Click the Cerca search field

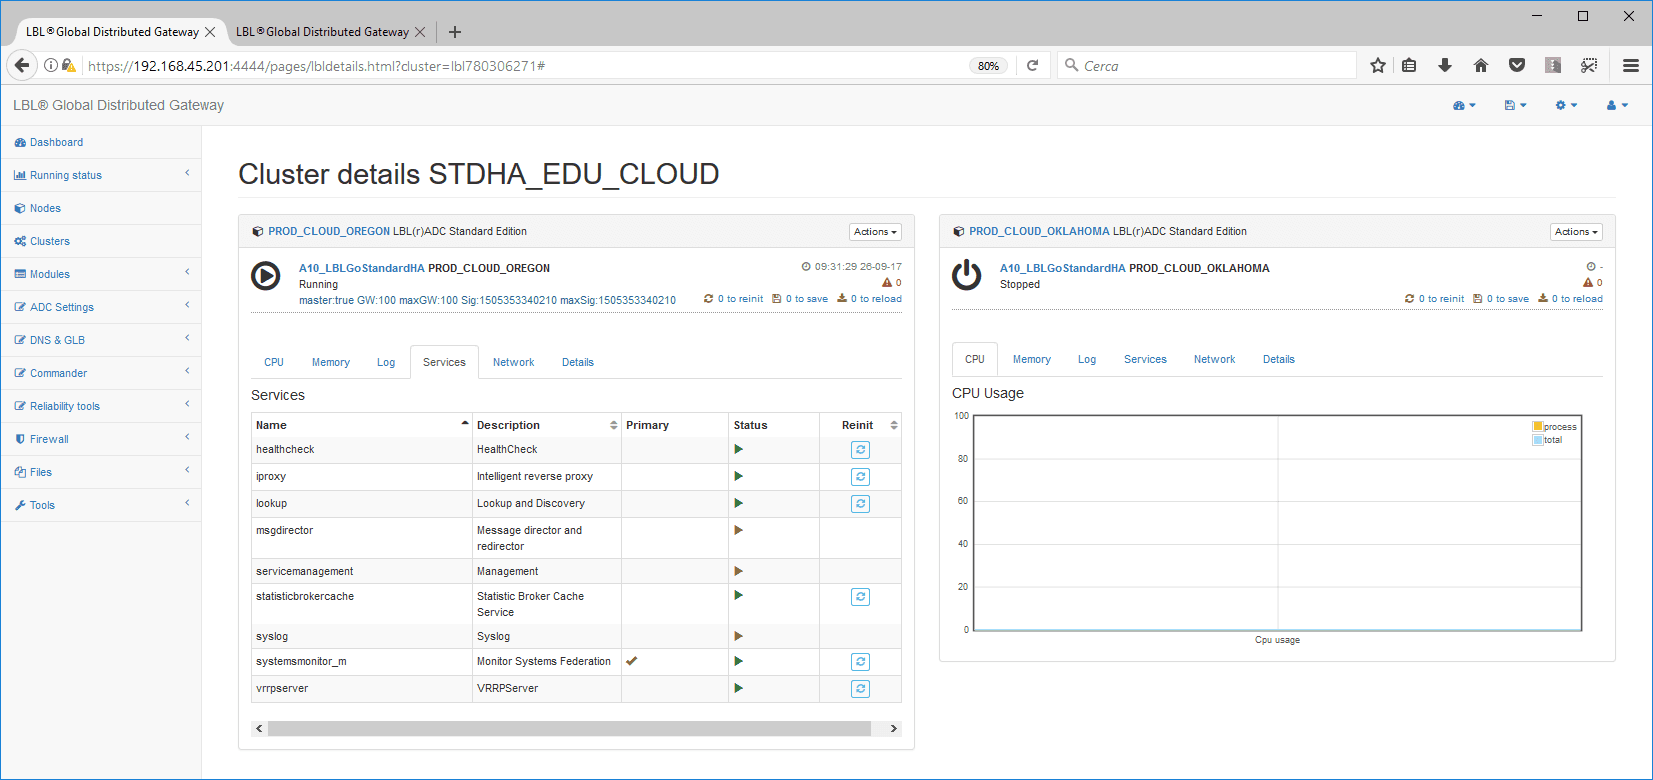[1207, 65]
